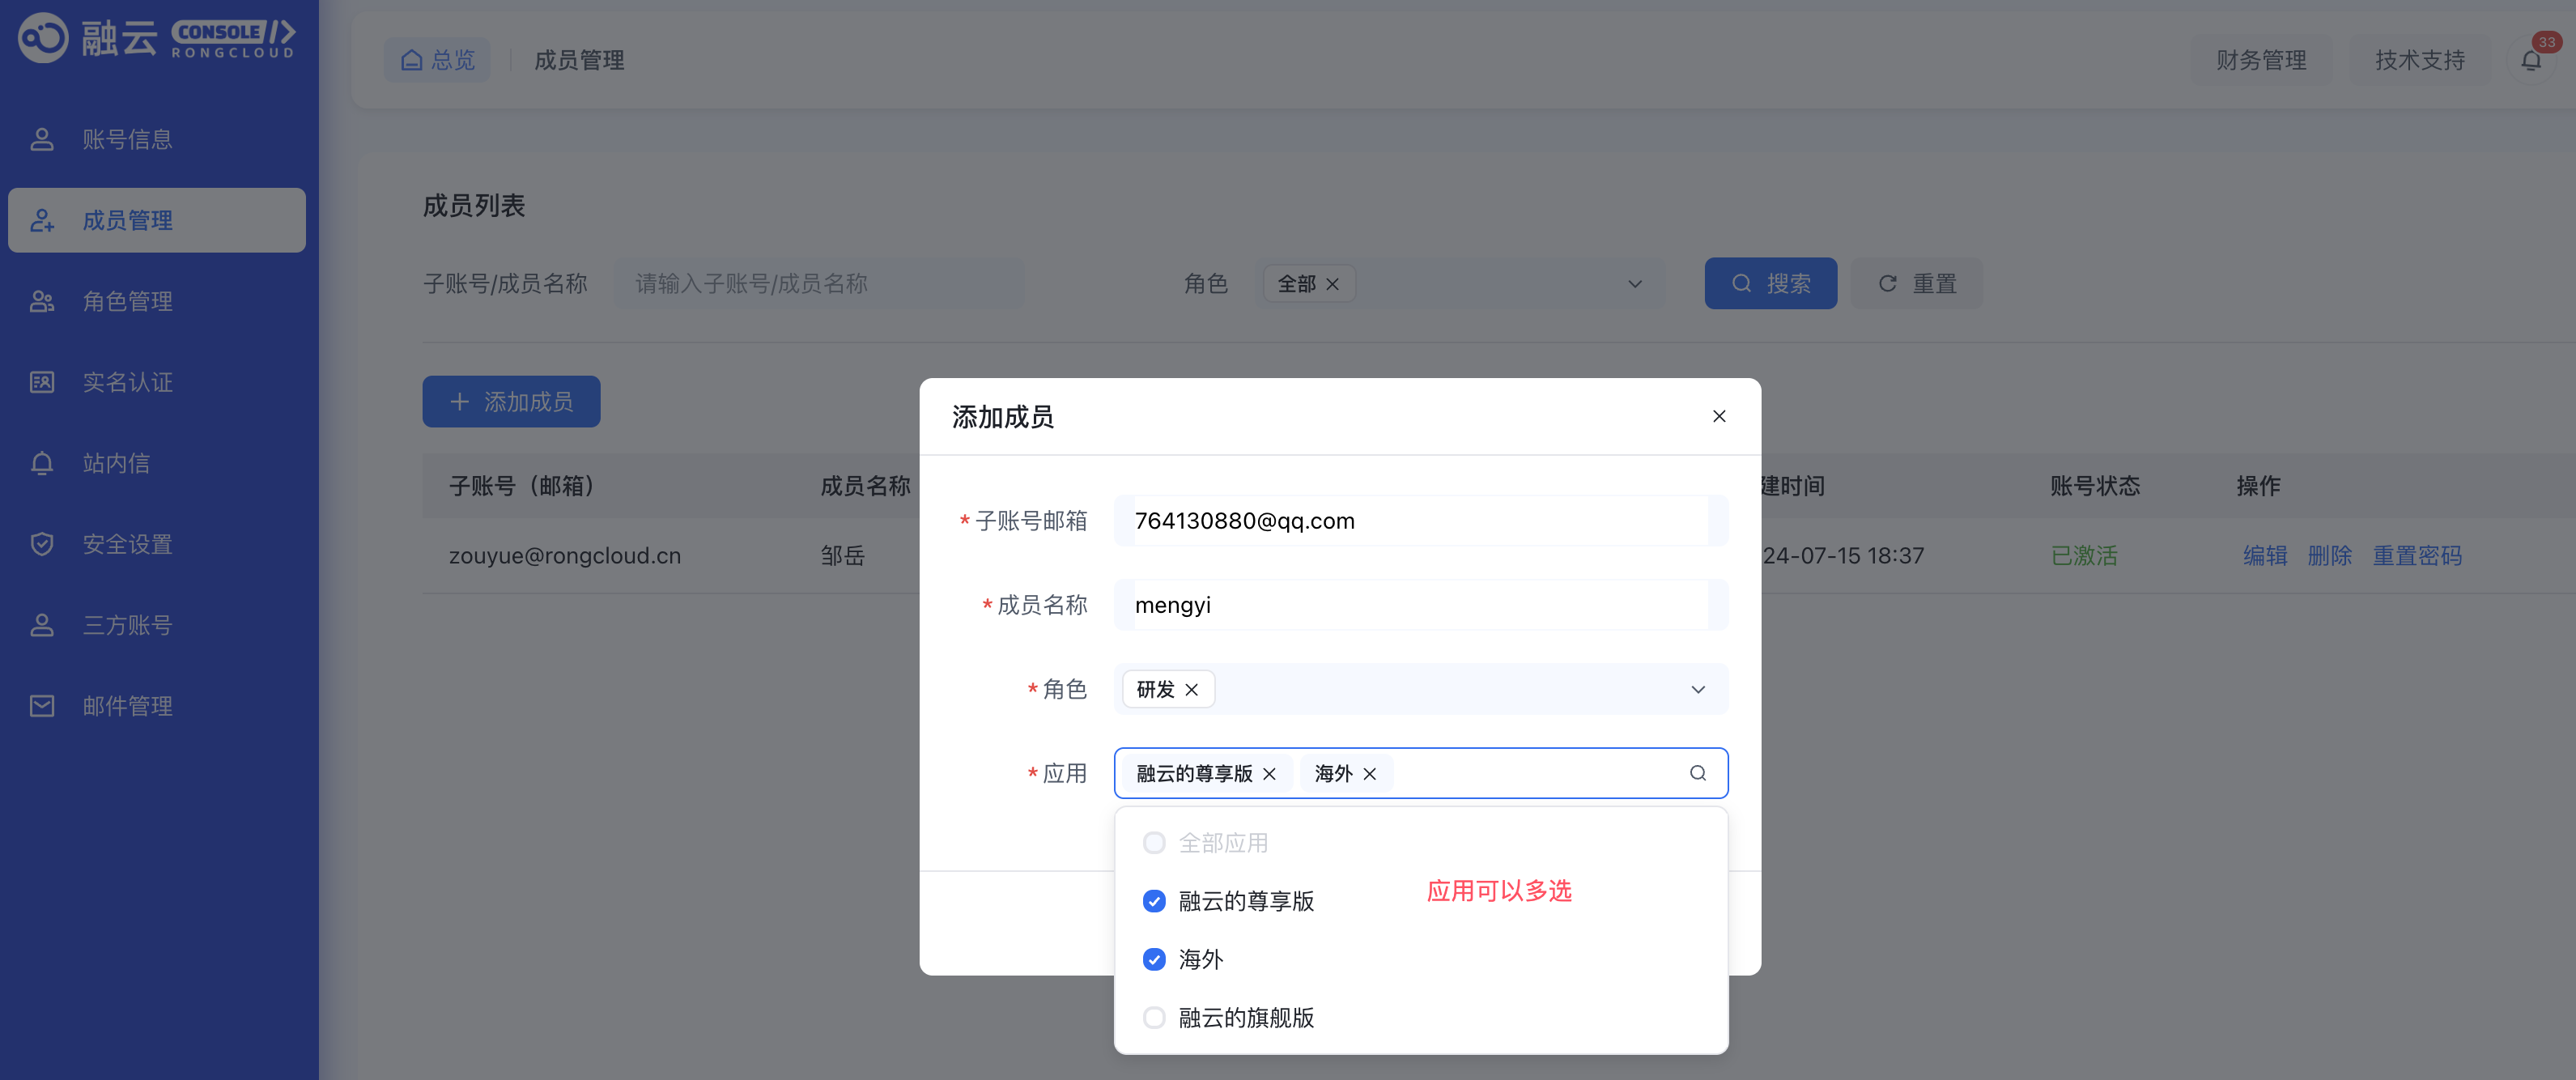The width and height of the screenshot is (2576, 1080).
Task: Open 角色管理 in sidebar
Action: coord(127,301)
